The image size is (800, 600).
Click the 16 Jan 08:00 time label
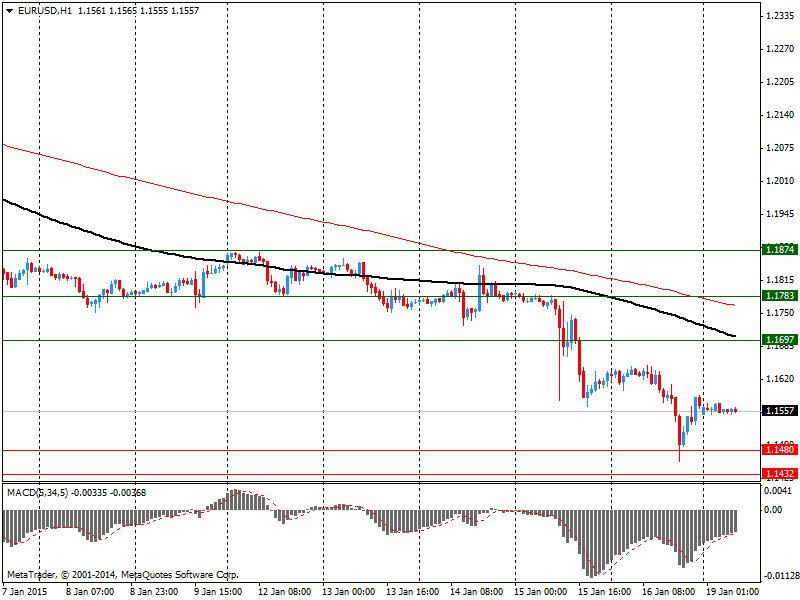pos(668,592)
